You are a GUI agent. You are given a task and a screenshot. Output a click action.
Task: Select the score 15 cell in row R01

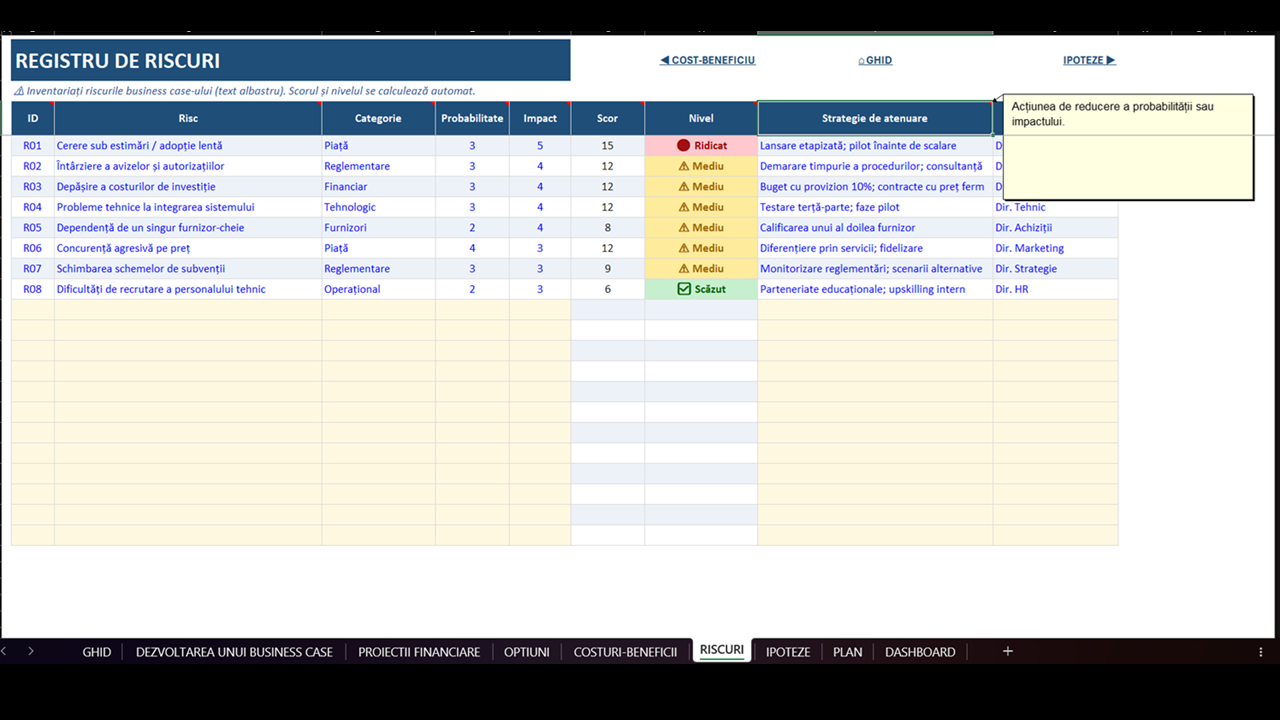[x=607, y=146]
